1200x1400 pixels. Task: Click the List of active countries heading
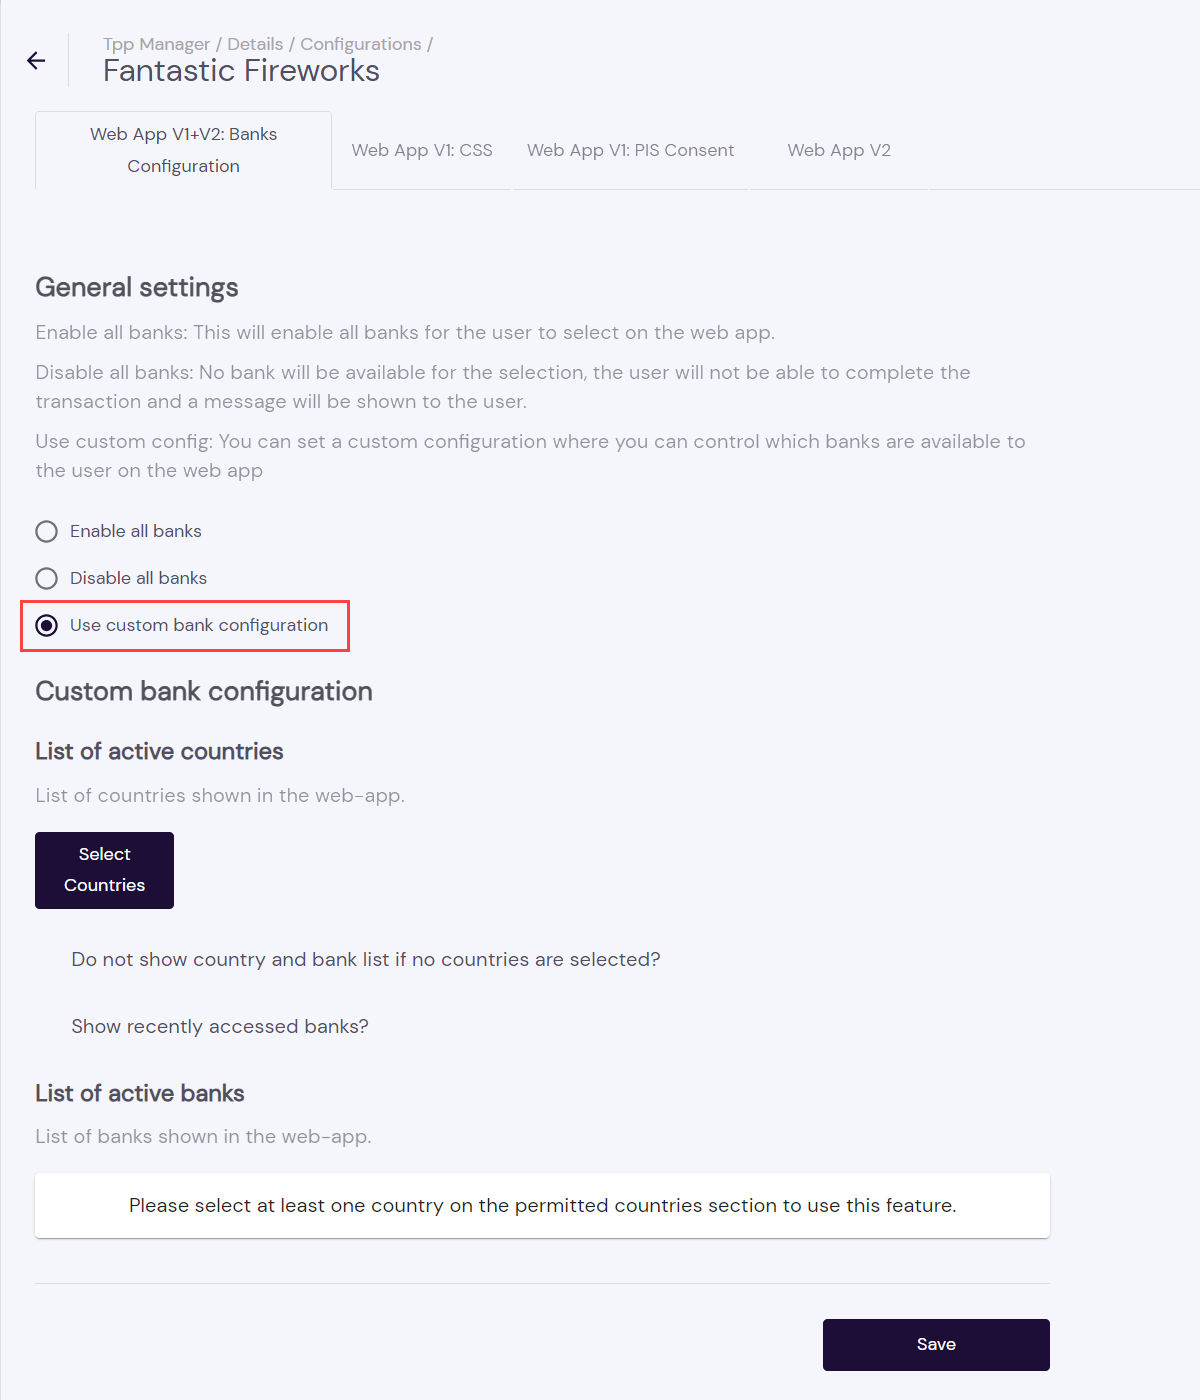click(x=159, y=752)
